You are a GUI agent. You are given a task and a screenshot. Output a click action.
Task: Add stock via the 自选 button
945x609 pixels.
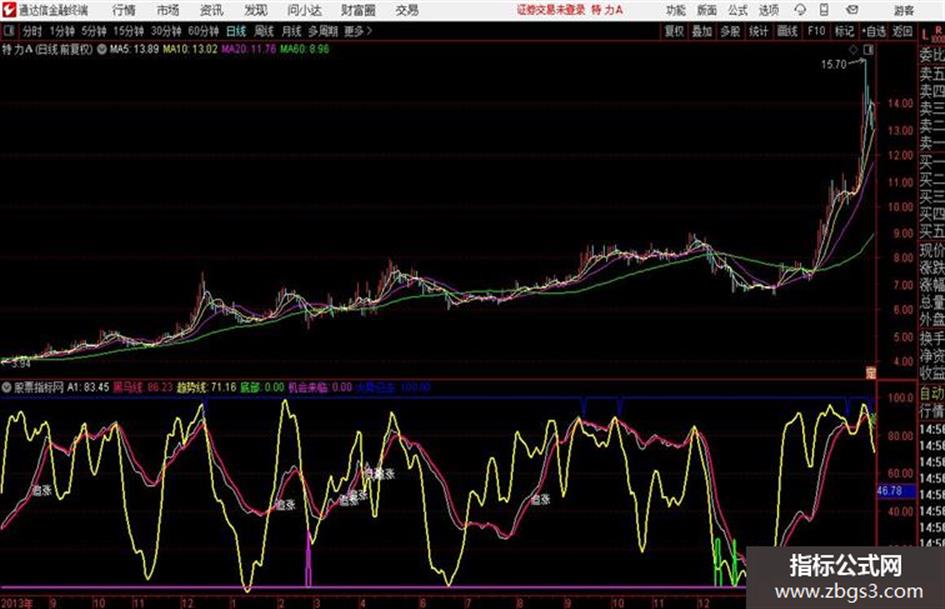click(x=873, y=31)
